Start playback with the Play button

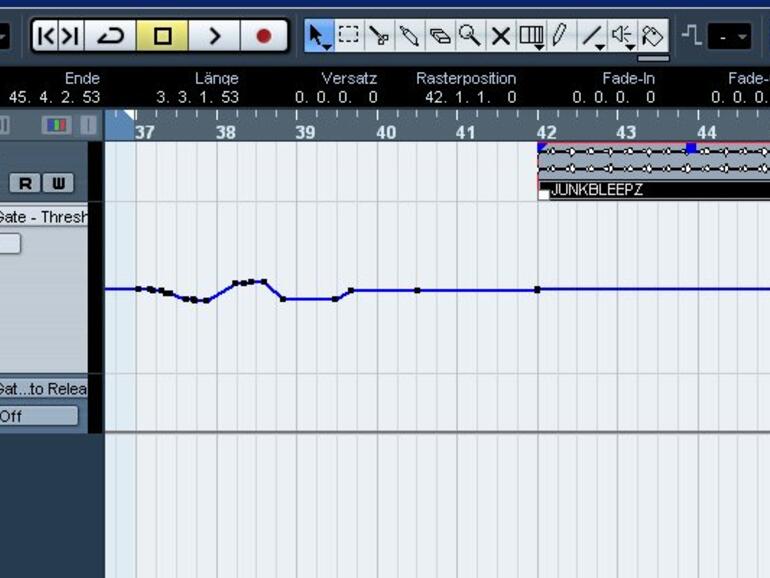point(214,36)
